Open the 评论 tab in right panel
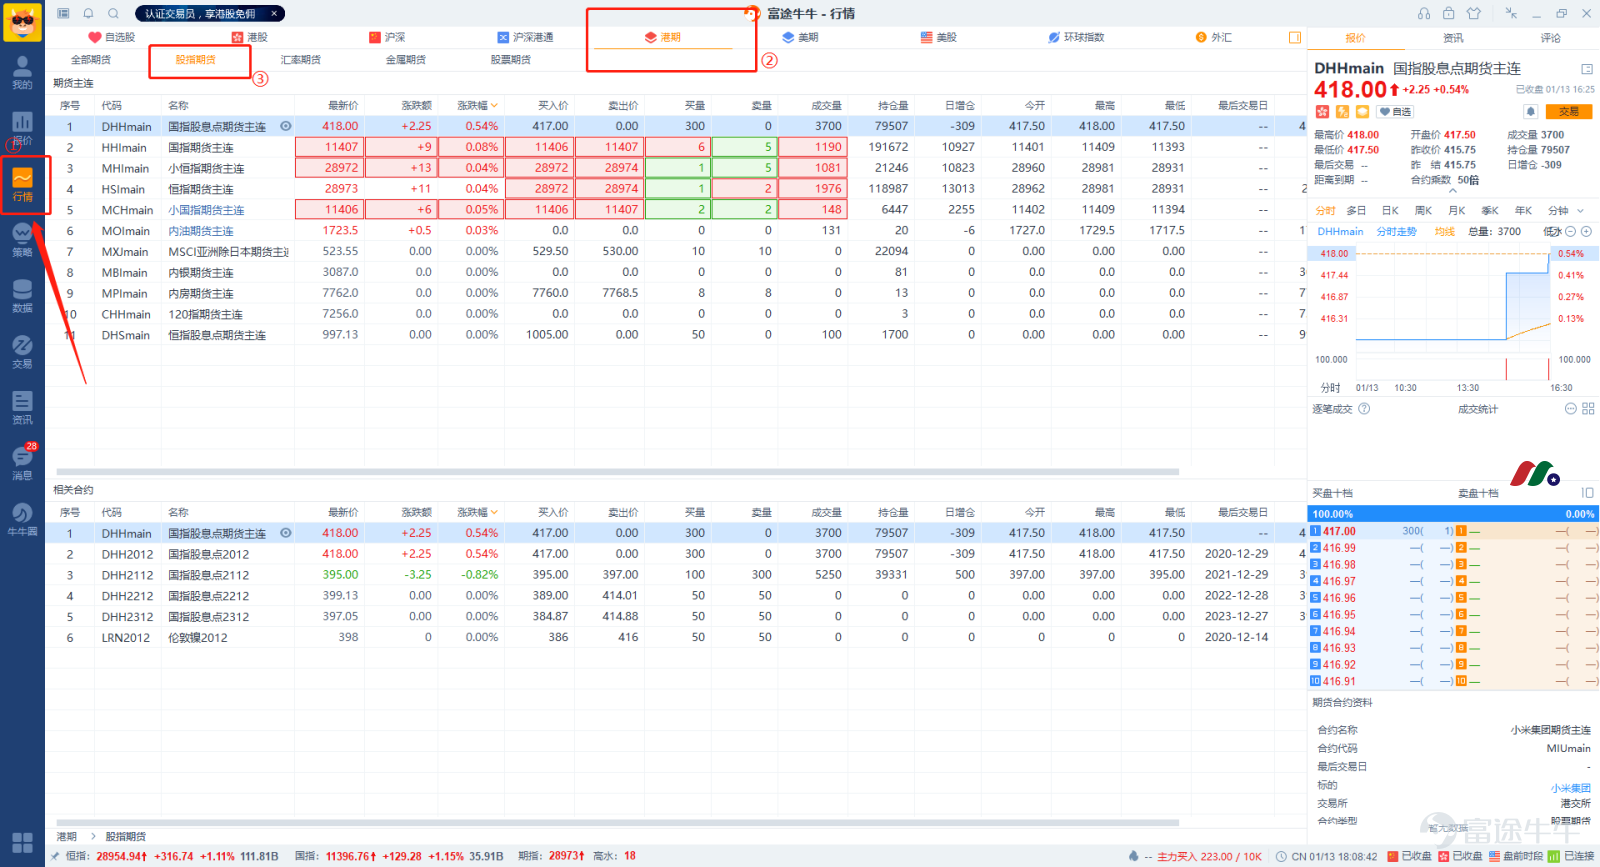The width and height of the screenshot is (1600, 867). [1550, 38]
